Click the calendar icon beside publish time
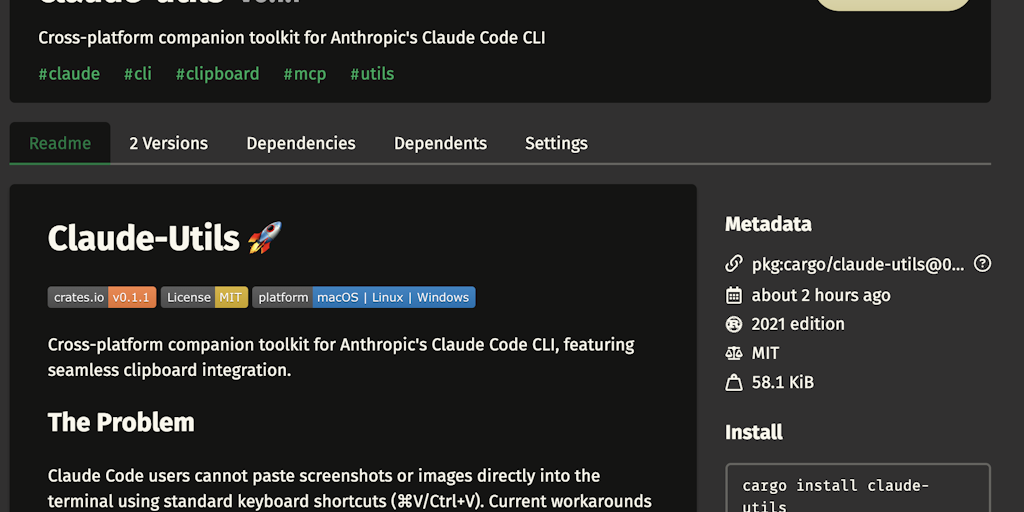This screenshot has height=512, width=1024. pos(734,295)
